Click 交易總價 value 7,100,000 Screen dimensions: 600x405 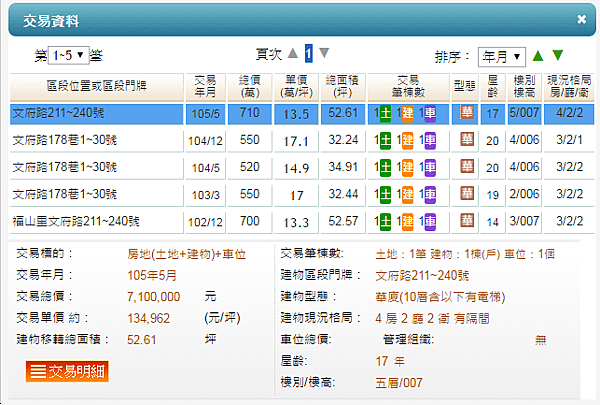[x=153, y=297]
